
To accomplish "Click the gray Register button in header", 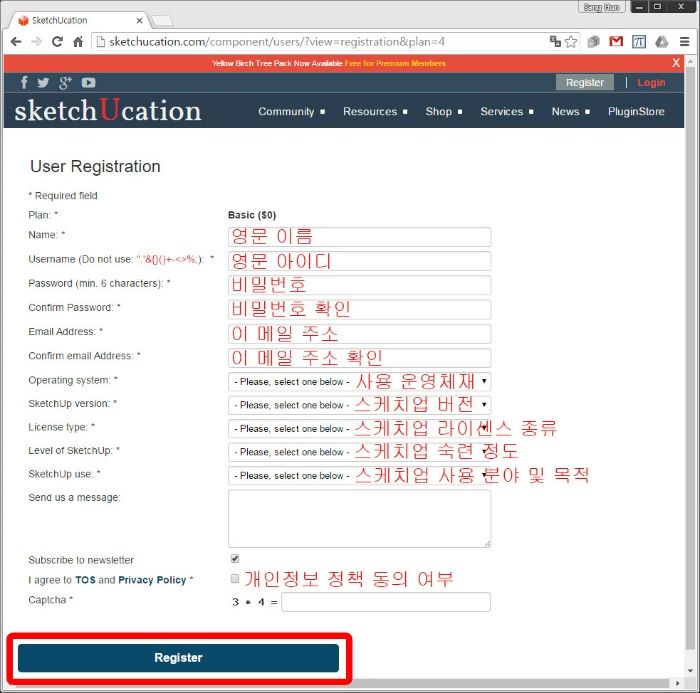I will tap(584, 83).
